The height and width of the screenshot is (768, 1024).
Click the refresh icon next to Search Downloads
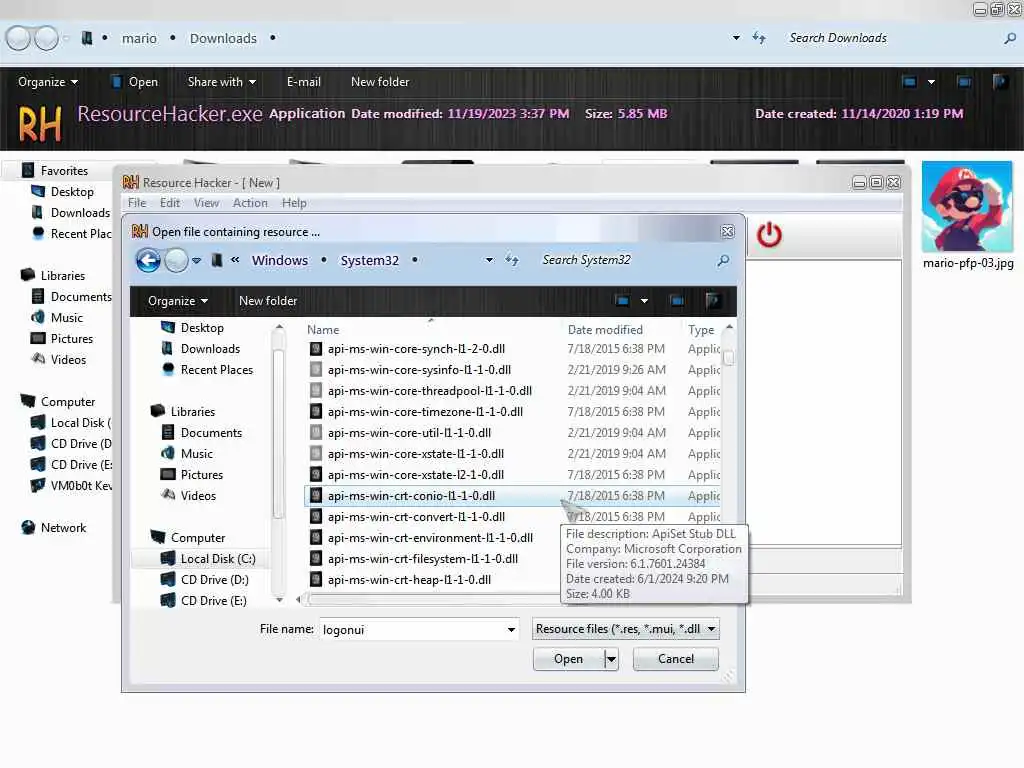tap(759, 38)
